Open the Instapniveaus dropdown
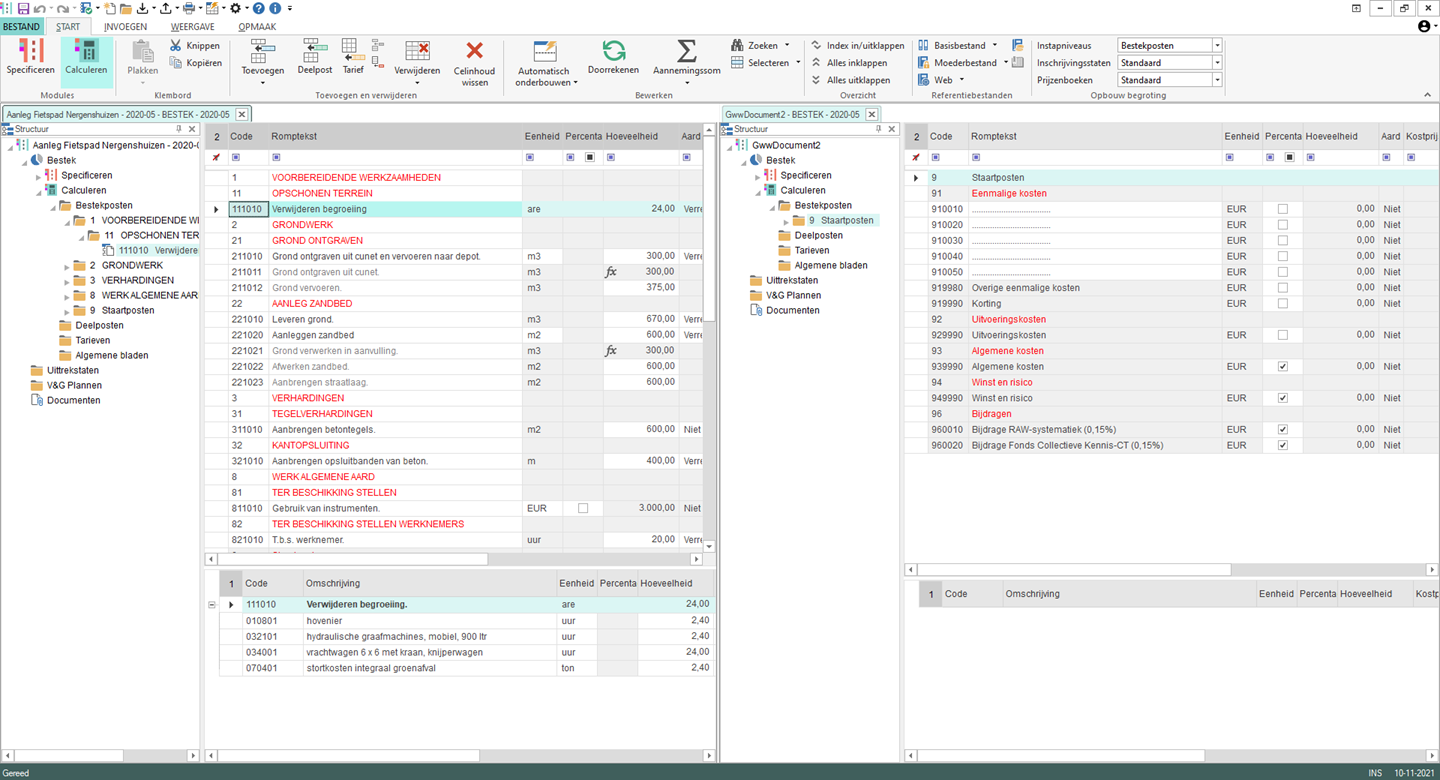Image resolution: width=1440 pixels, height=780 pixels. pyautogui.click(x=1217, y=45)
